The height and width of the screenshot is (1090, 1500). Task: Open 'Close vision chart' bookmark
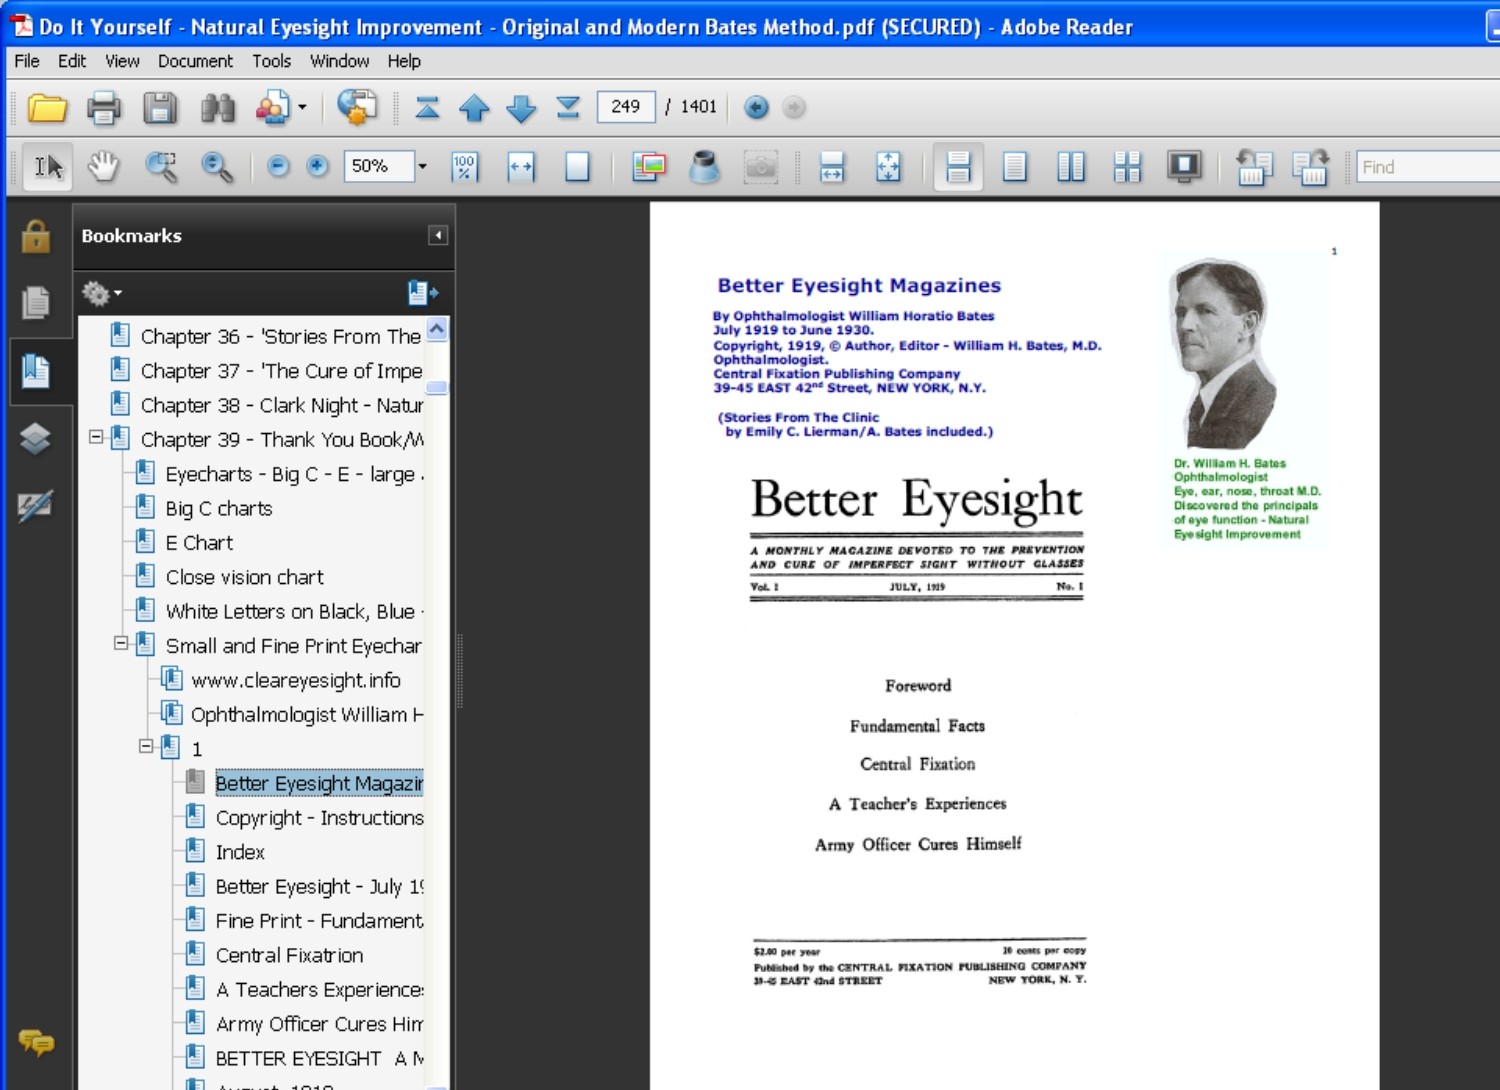(244, 577)
